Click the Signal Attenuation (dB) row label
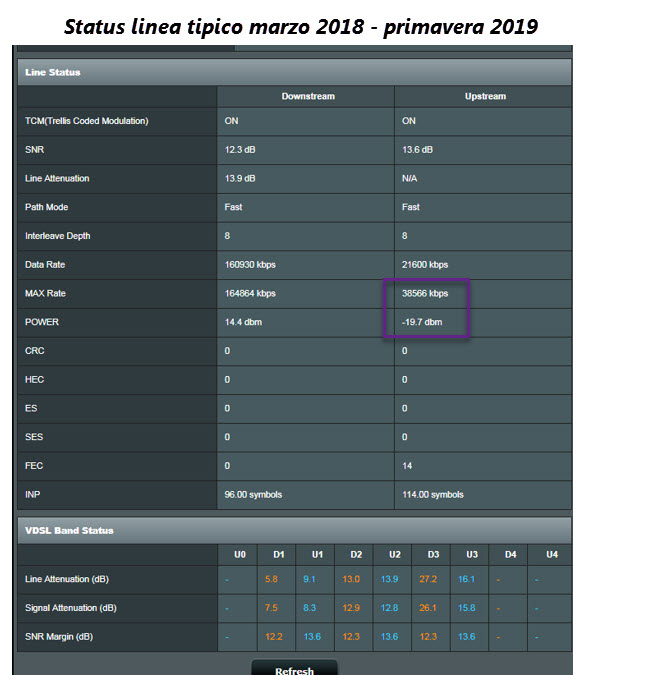 71,608
